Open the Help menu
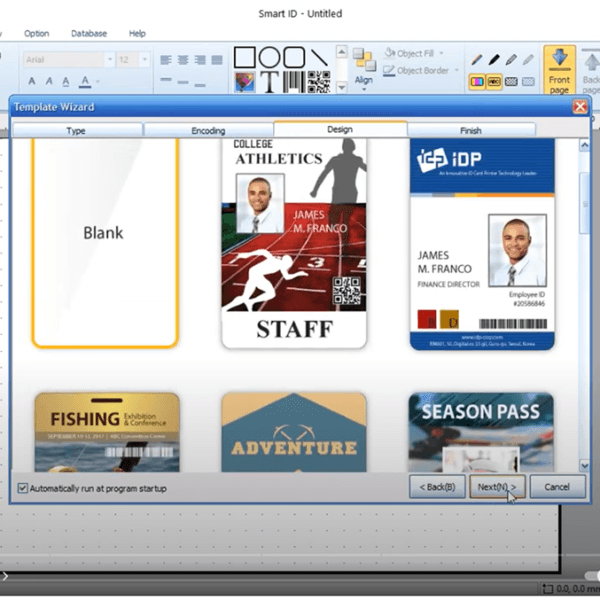This screenshot has width=600, height=600. (137, 33)
